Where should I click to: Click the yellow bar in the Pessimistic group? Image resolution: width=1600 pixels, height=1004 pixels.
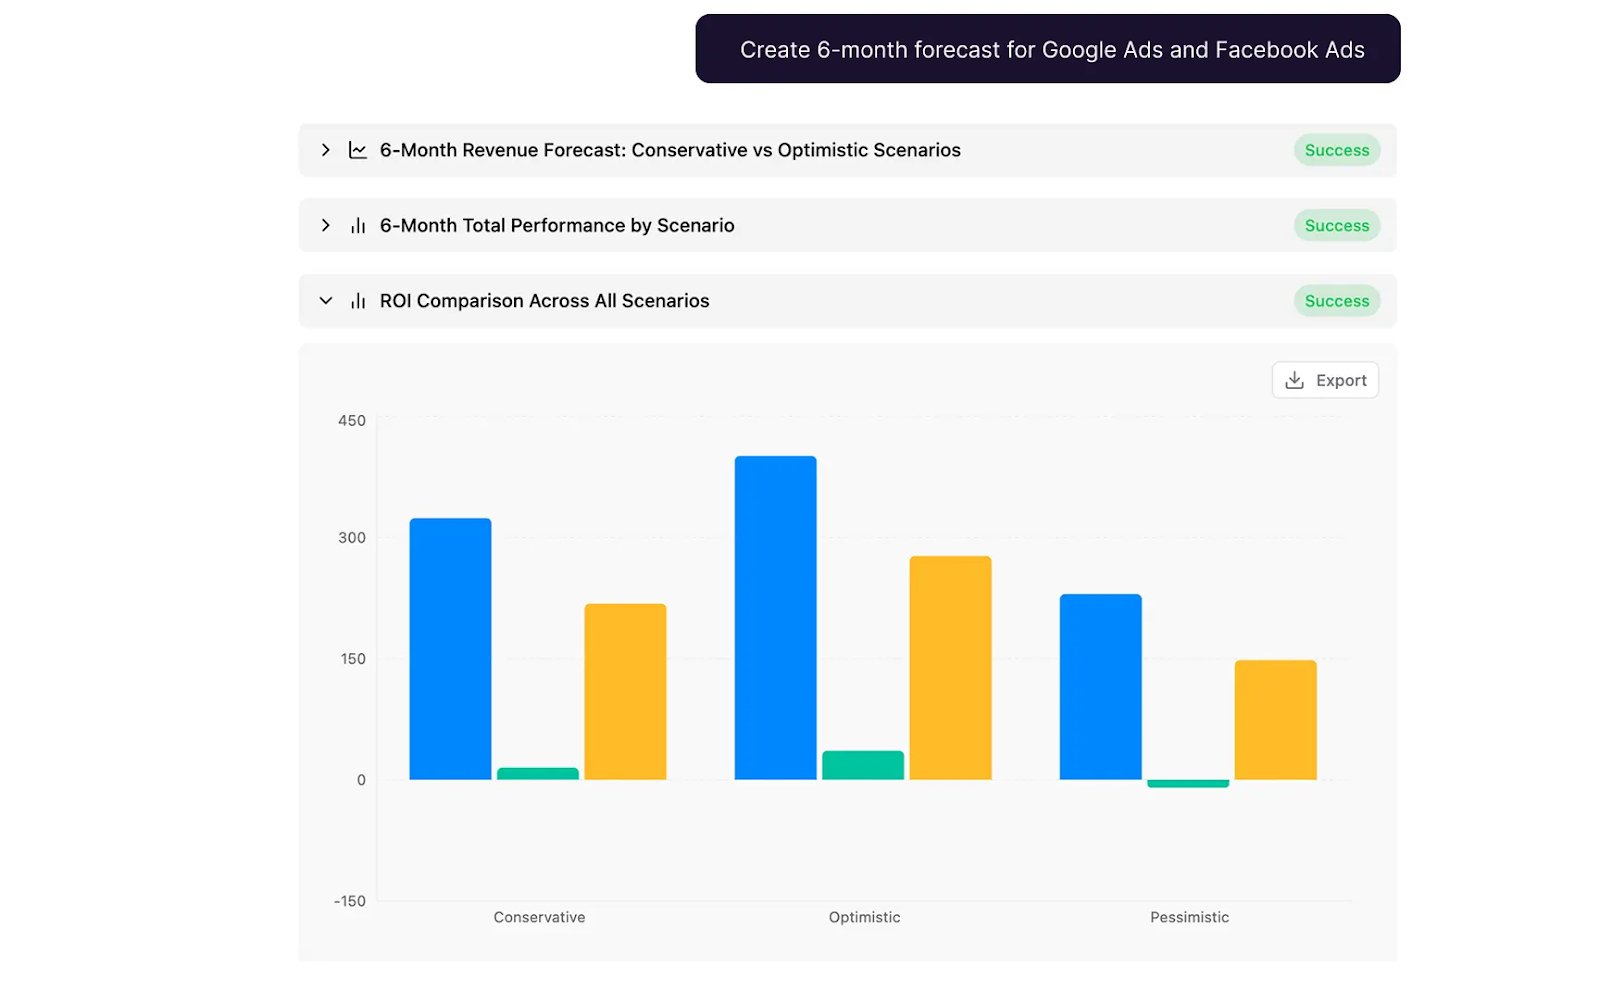[1275, 720]
